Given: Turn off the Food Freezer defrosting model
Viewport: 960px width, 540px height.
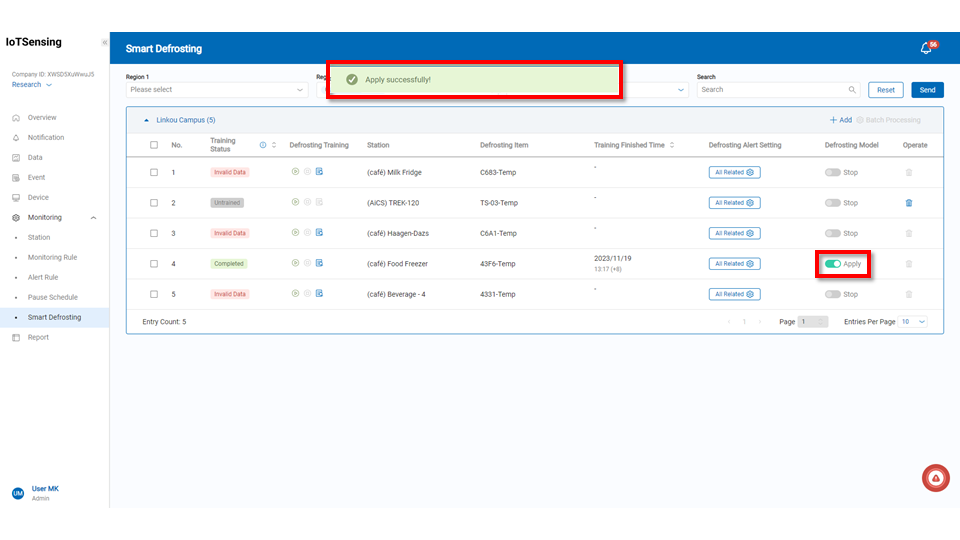Looking at the screenshot, I should click(x=833, y=264).
